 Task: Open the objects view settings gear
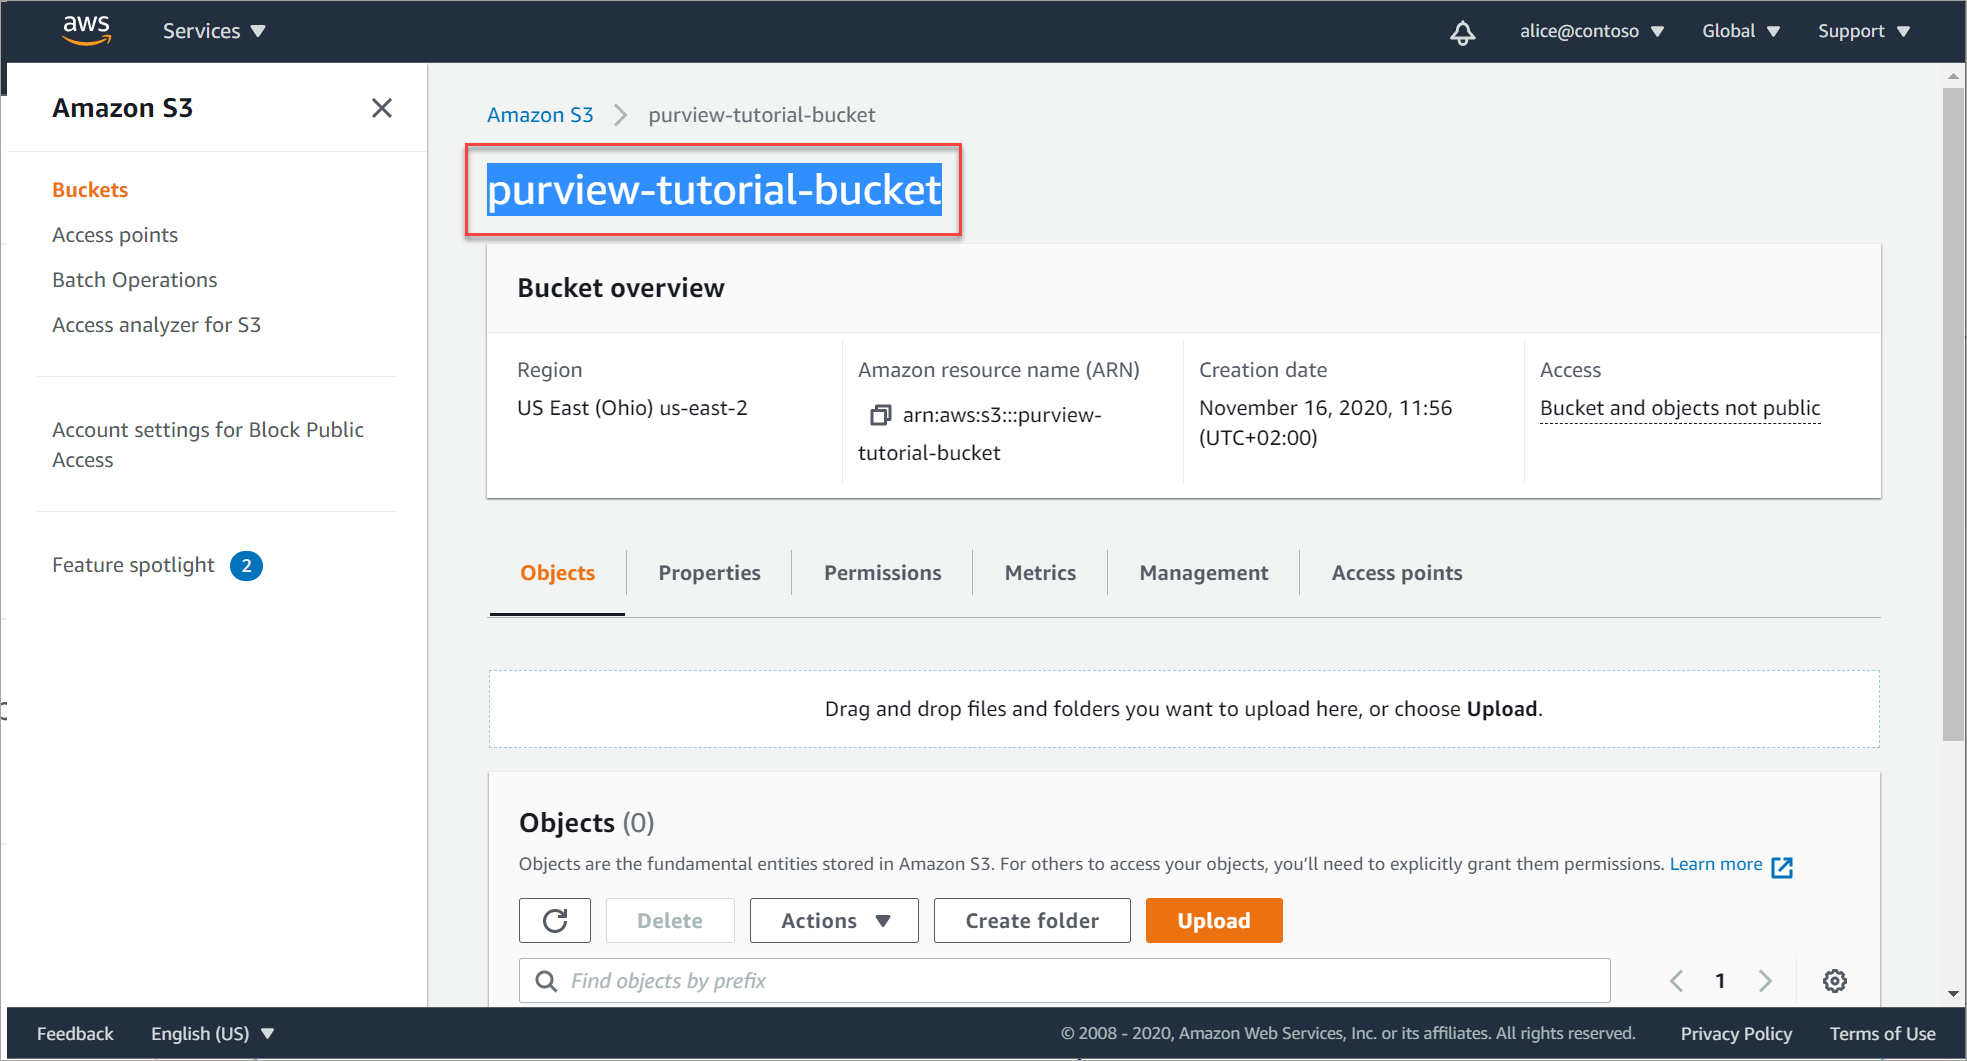(x=1835, y=980)
